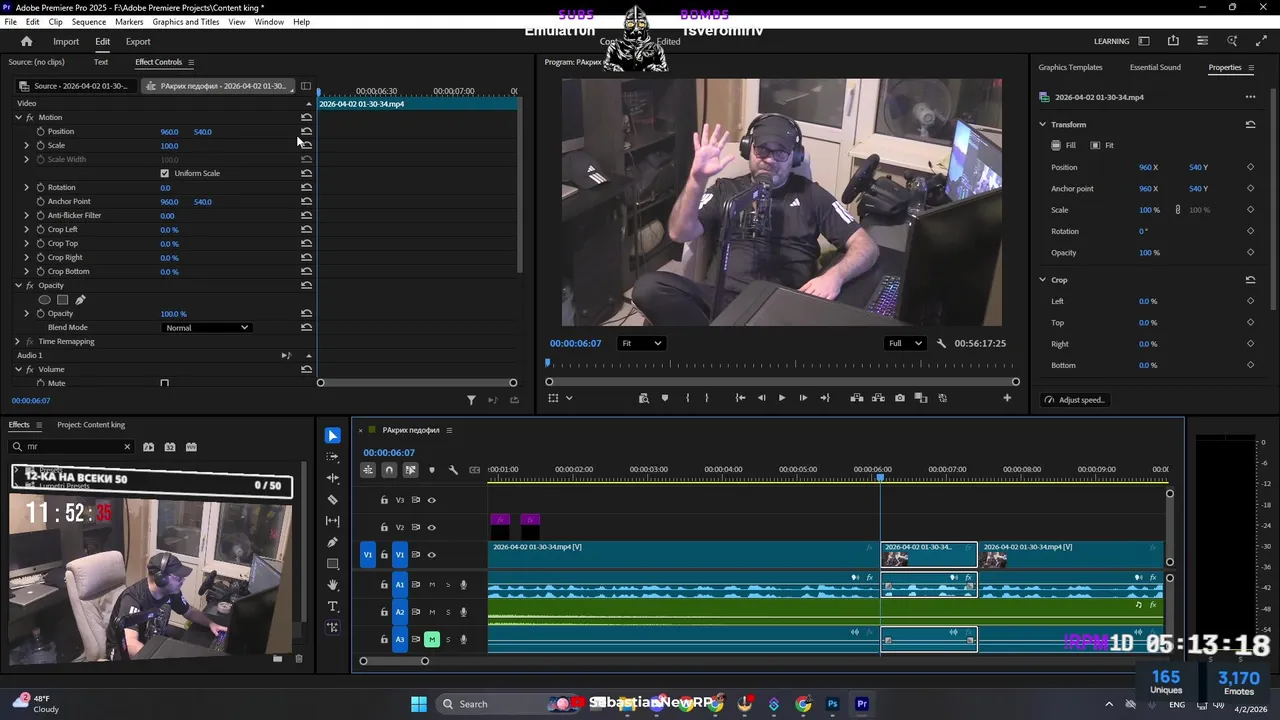The width and height of the screenshot is (1280, 720).
Task: Click the Extract button in Program monitor
Action: coord(879,398)
